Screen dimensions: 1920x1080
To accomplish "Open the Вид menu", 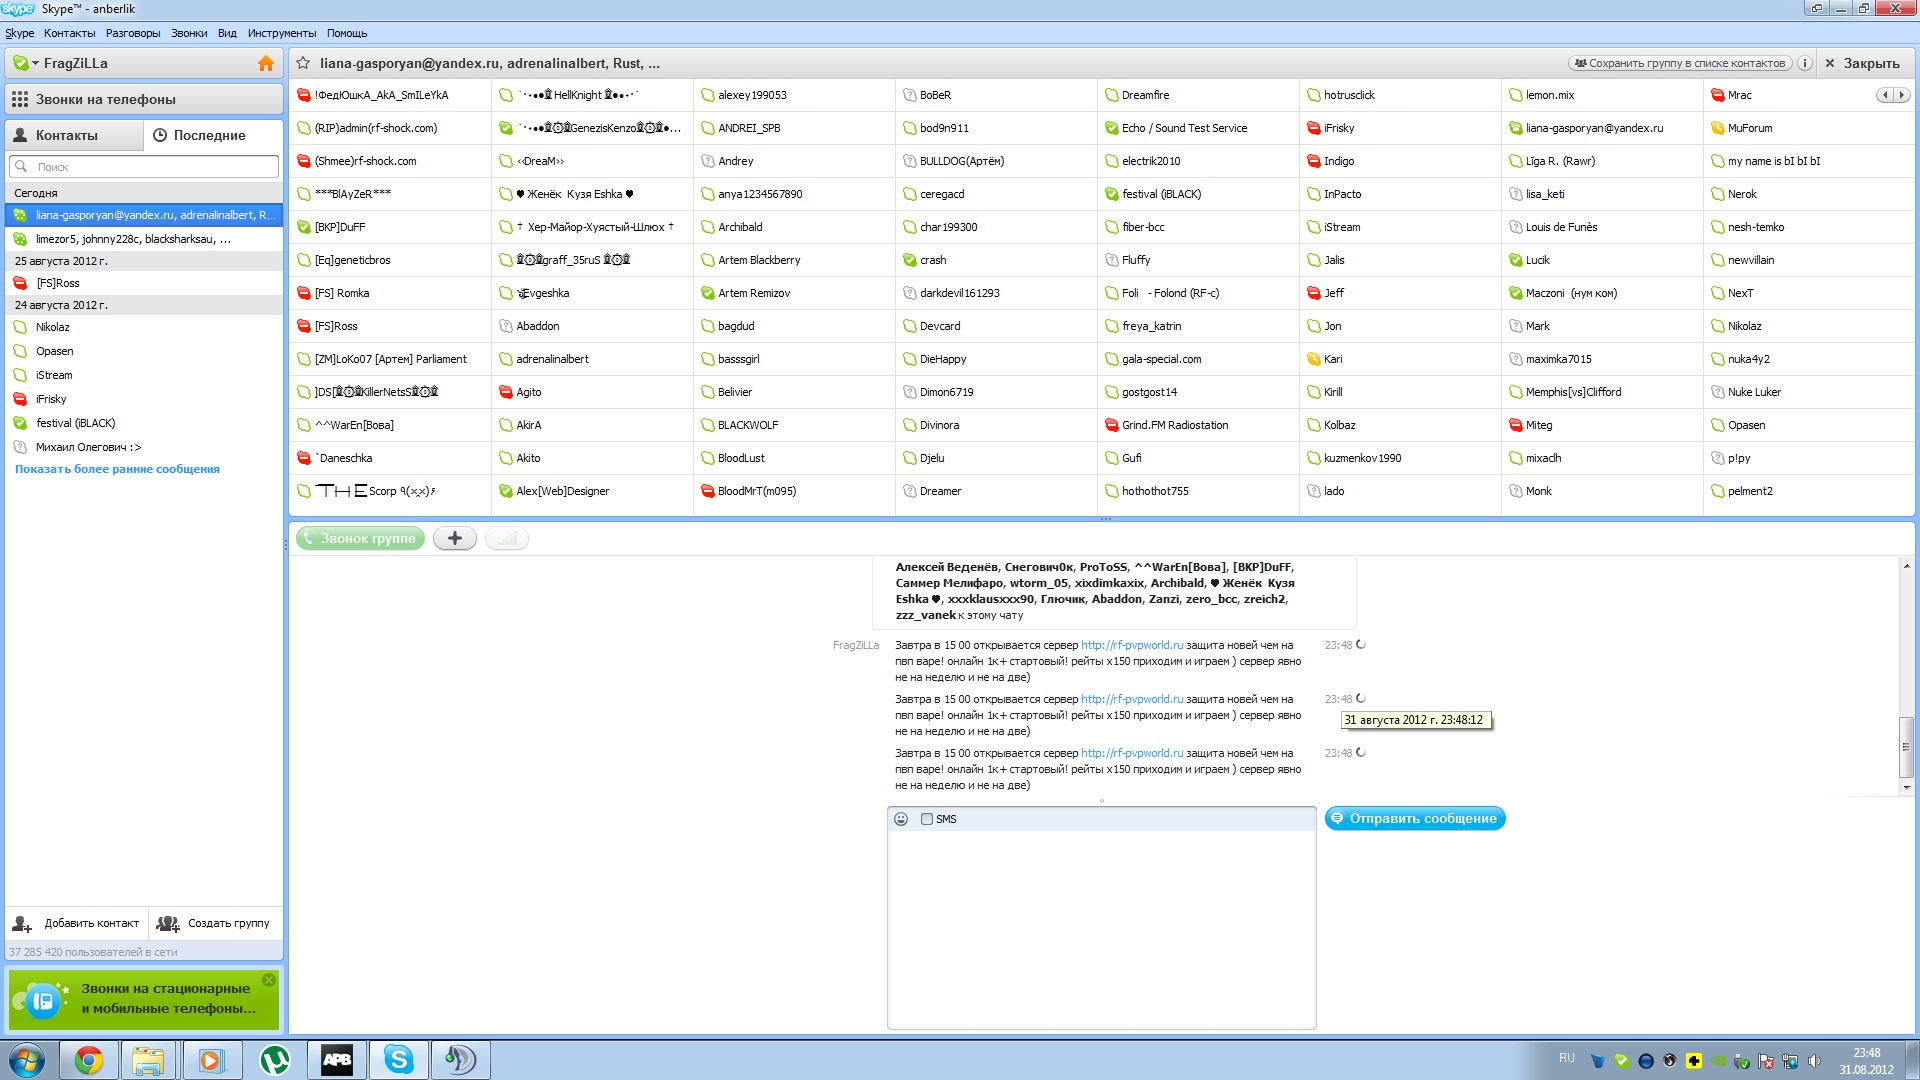I will tap(227, 33).
